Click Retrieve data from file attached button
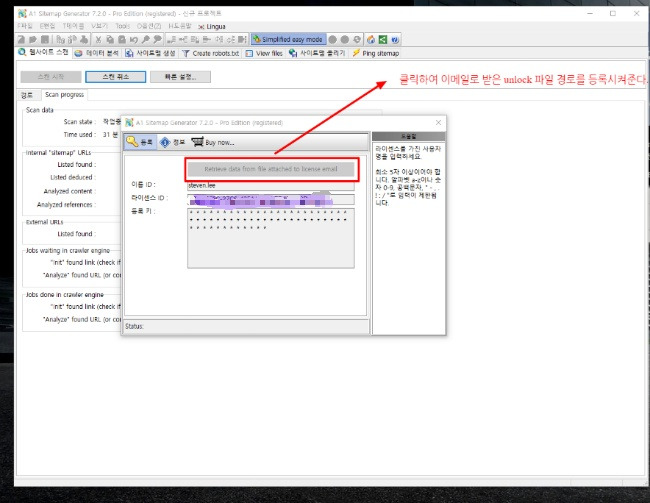 (271, 169)
